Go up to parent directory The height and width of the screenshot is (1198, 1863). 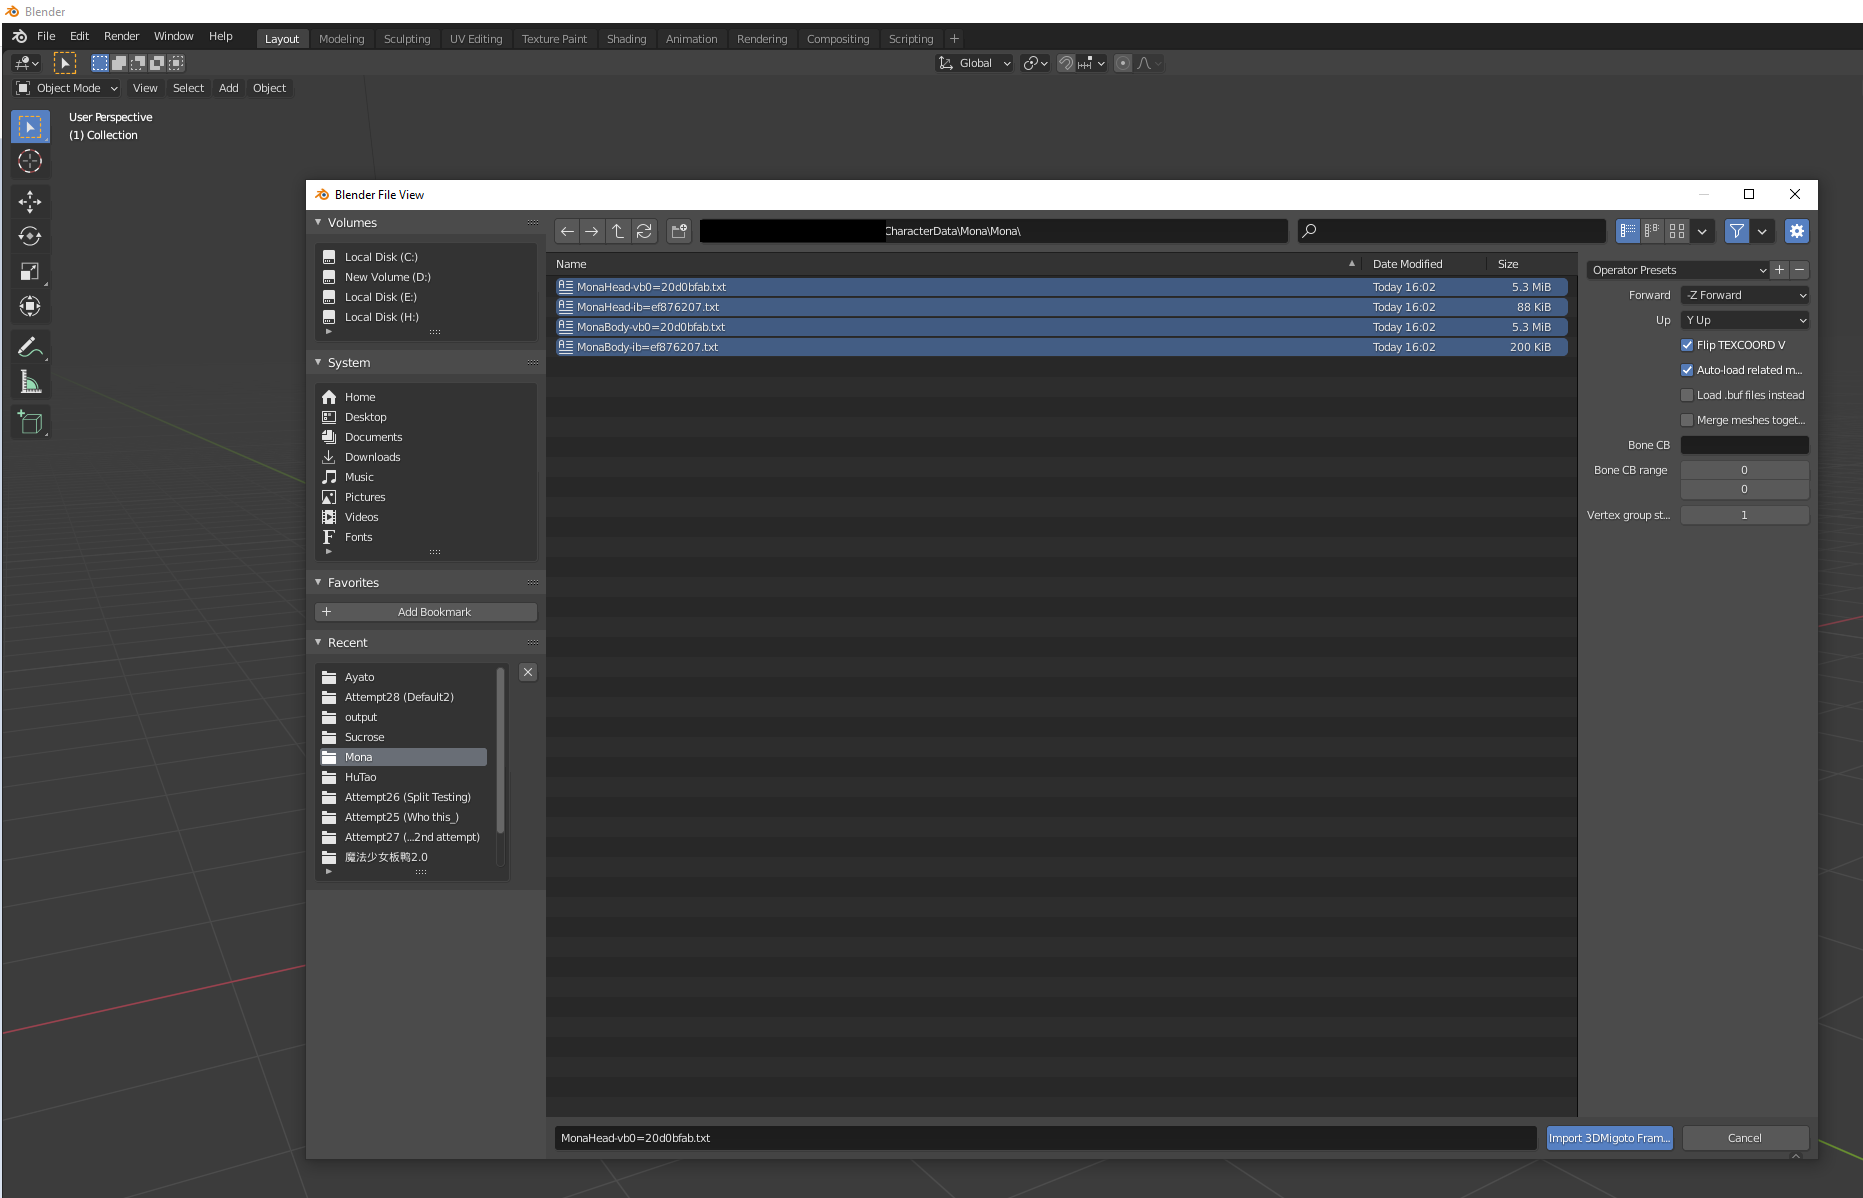(x=618, y=231)
